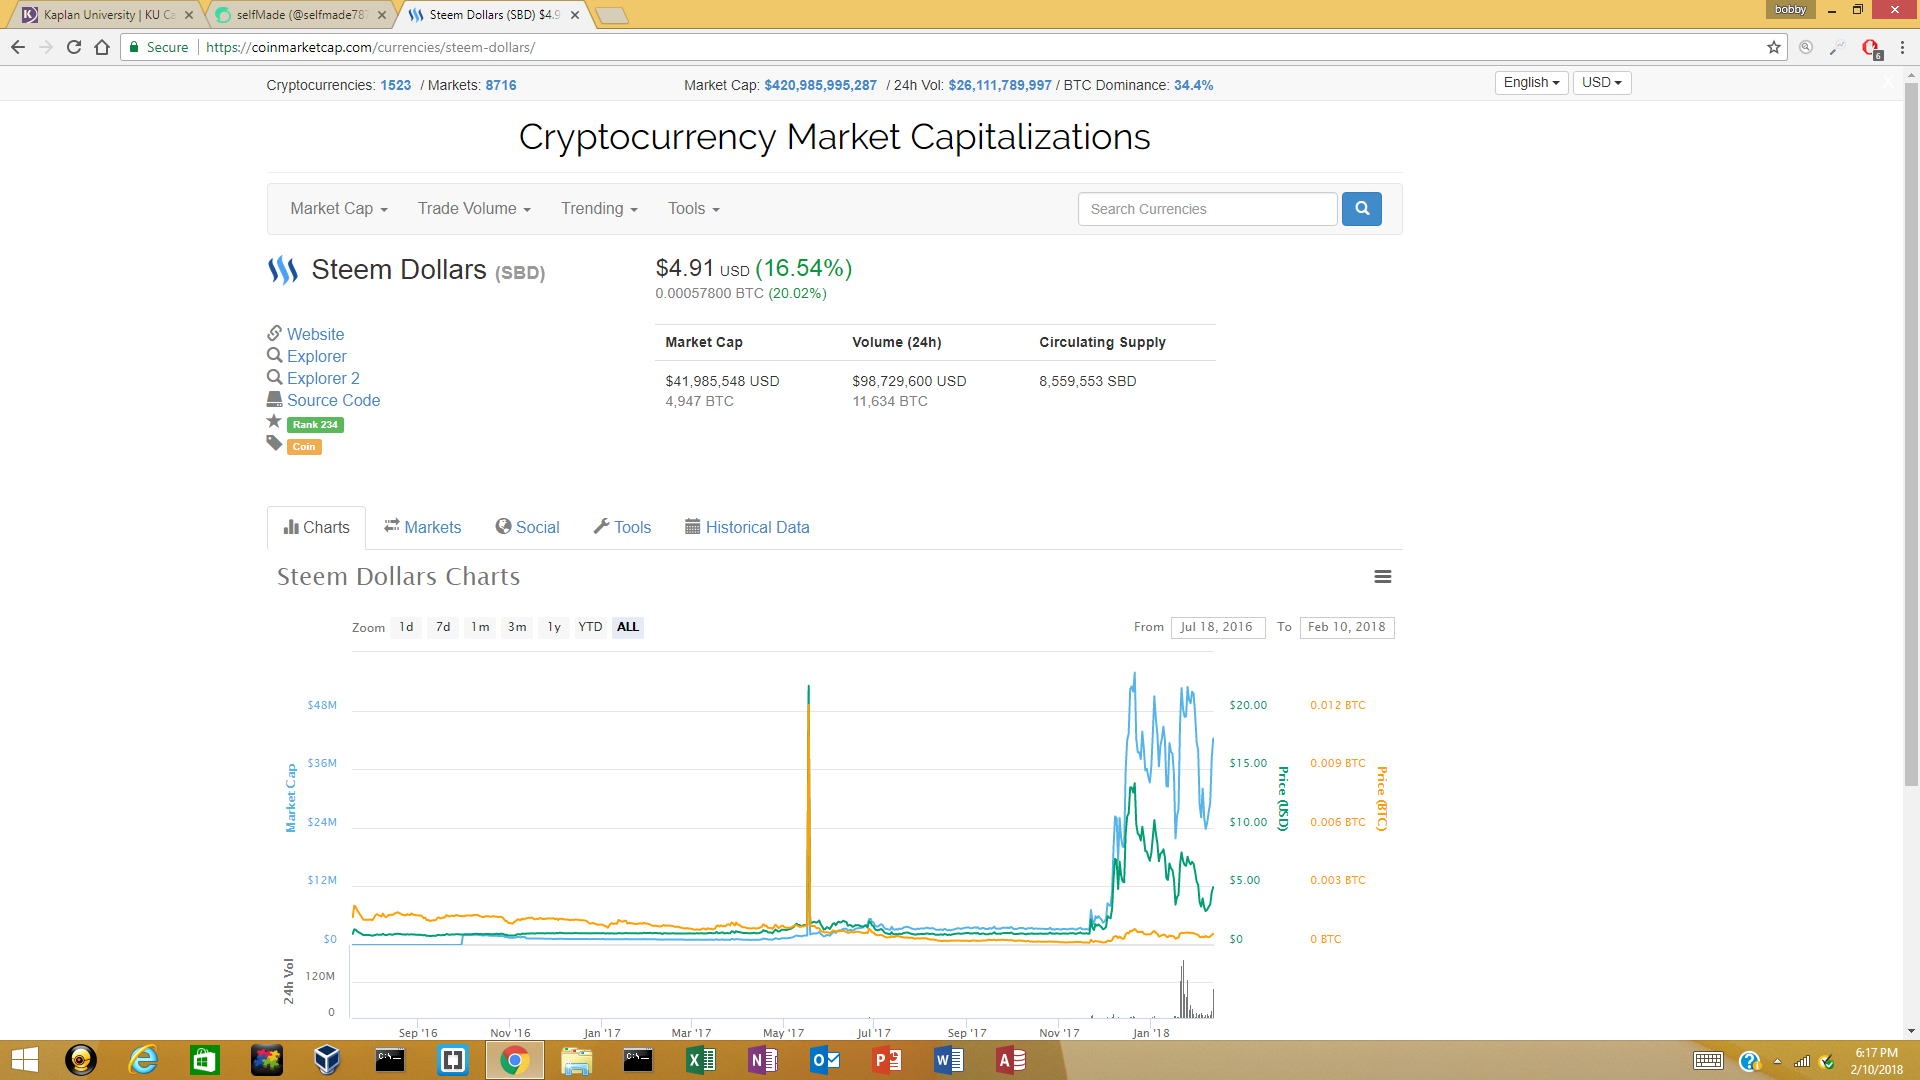Image resolution: width=1920 pixels, height=1080 pixels.
Task: Show hidden system tray icons
Action: (1777, 1061)
